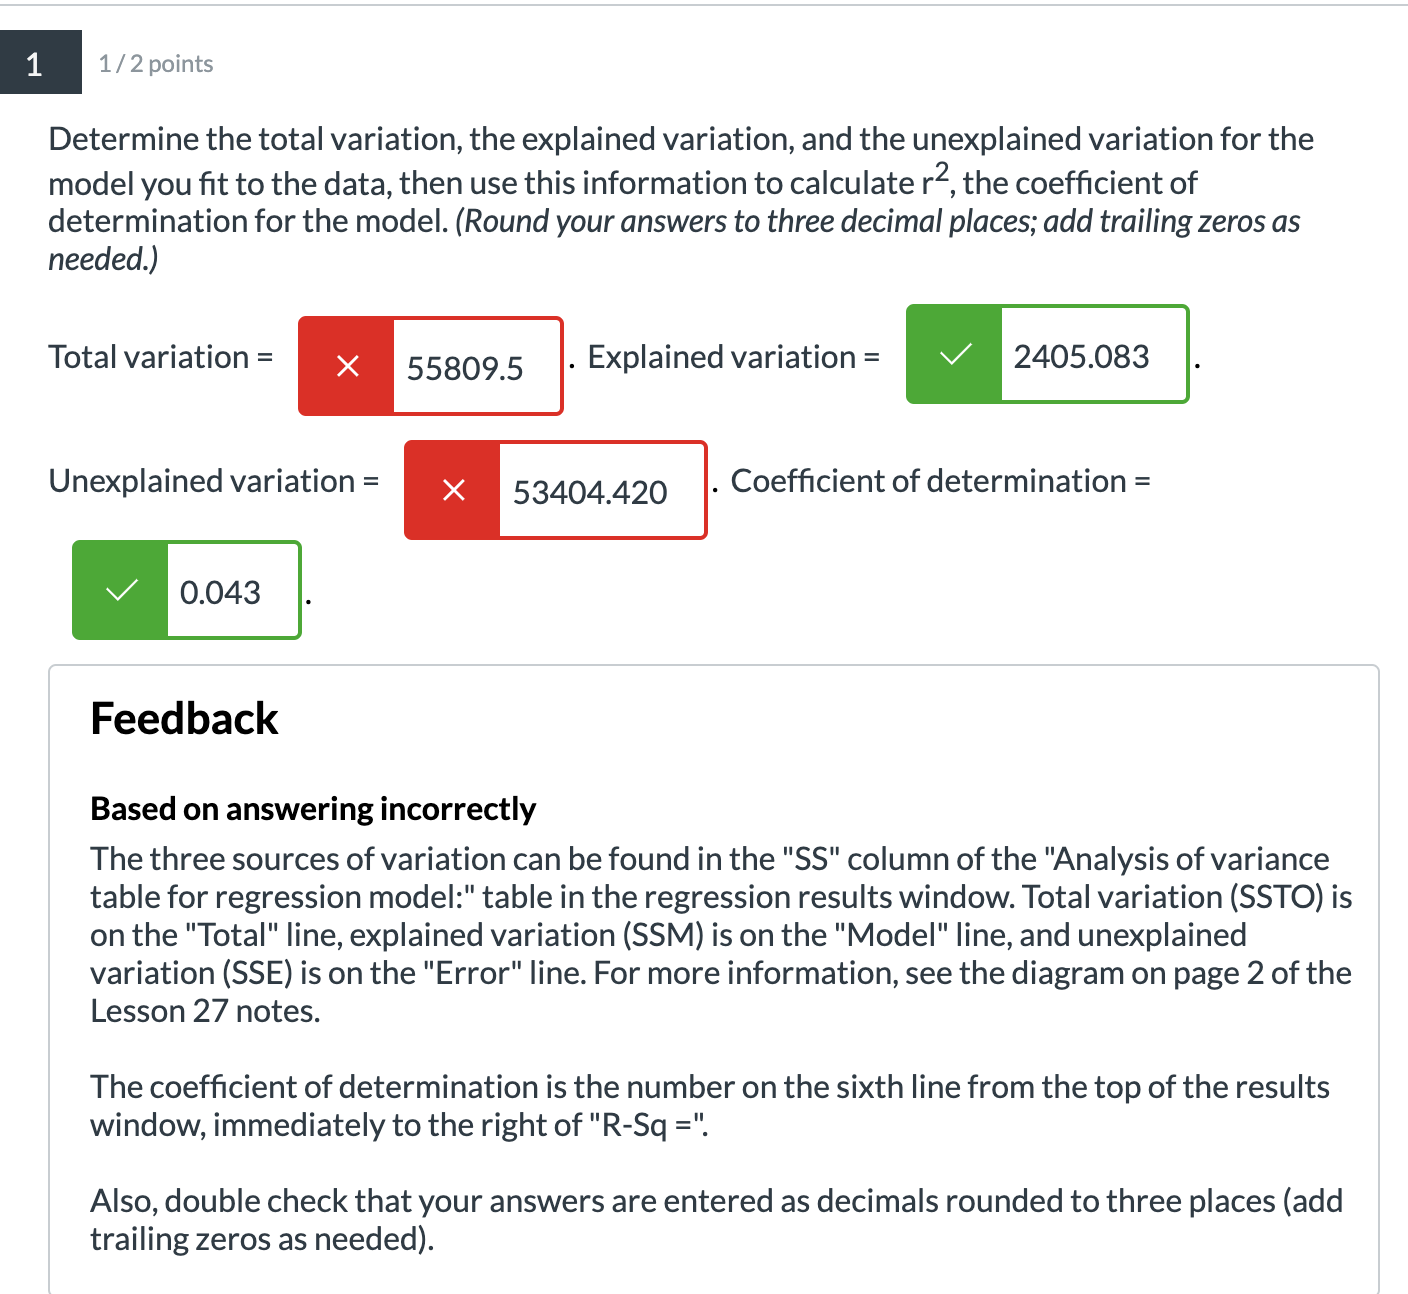The image size is (1408, 1294).
Task: Click the green checkmark beside Explained variation
Action: tap(955, 354)
